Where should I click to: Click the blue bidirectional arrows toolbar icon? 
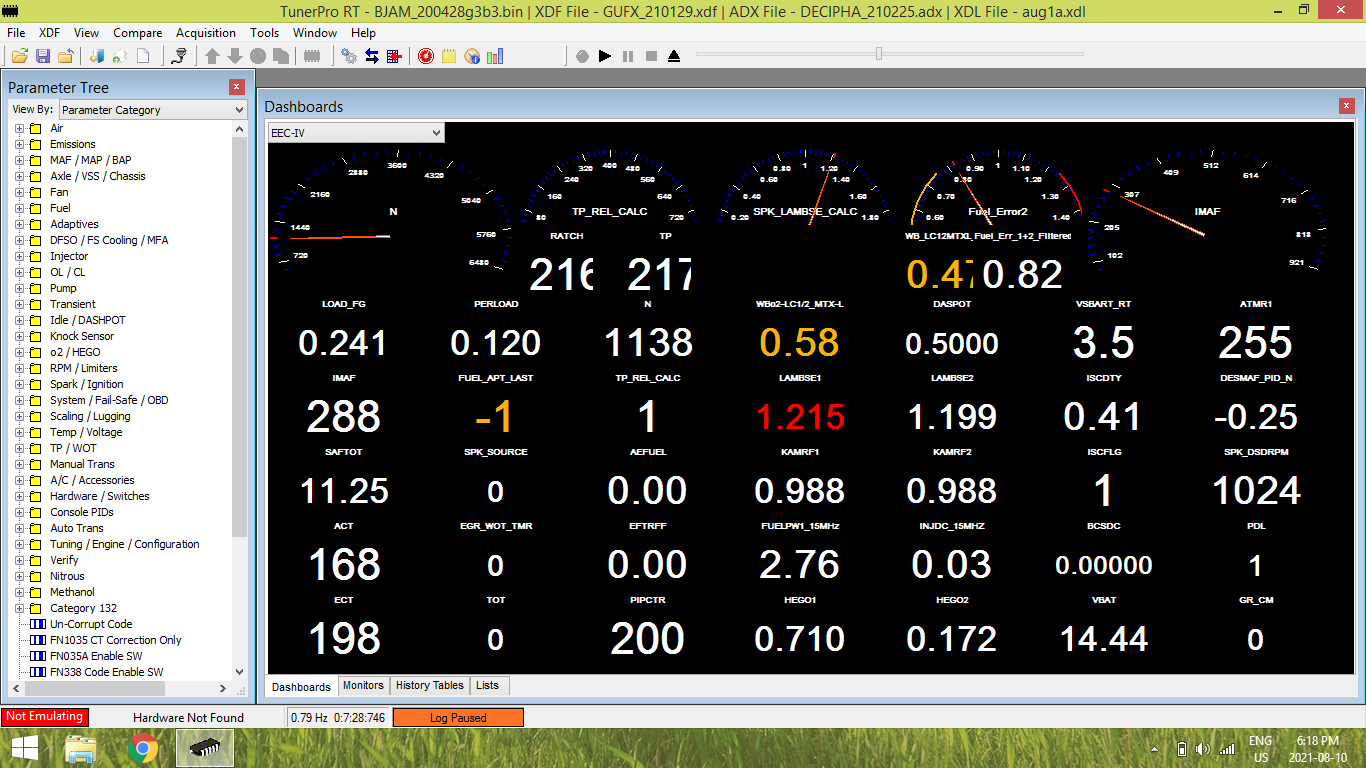(x=371, y=56)
